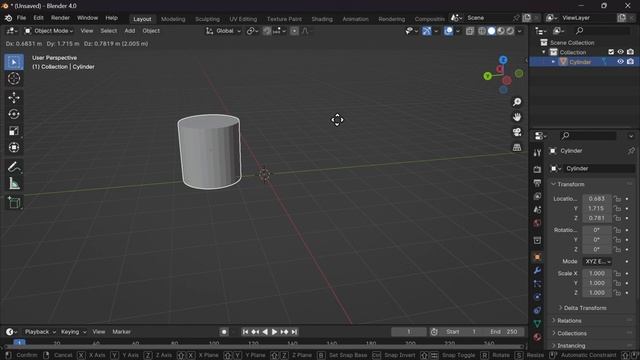Open the Global transform orientation dropdown
Viewport: 640px width, 360px height.
pos(223,31)
